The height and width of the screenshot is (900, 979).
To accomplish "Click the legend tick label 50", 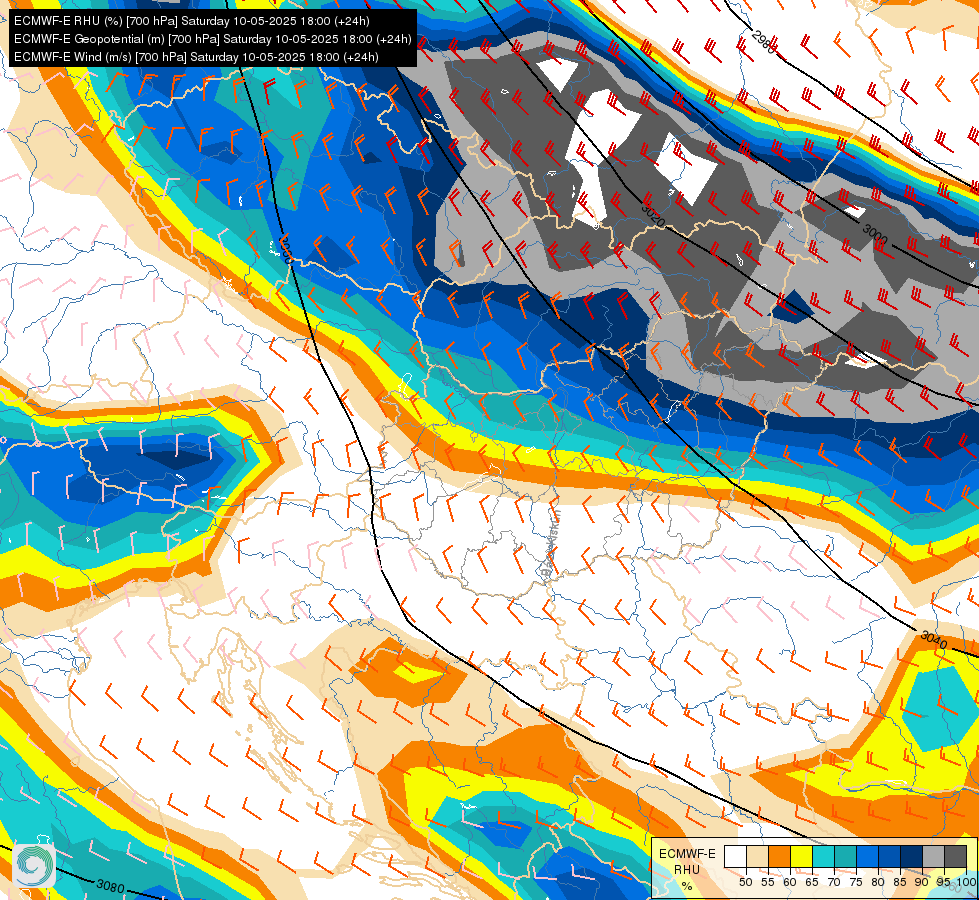I will pyautogui.click(x=745, y=882).
